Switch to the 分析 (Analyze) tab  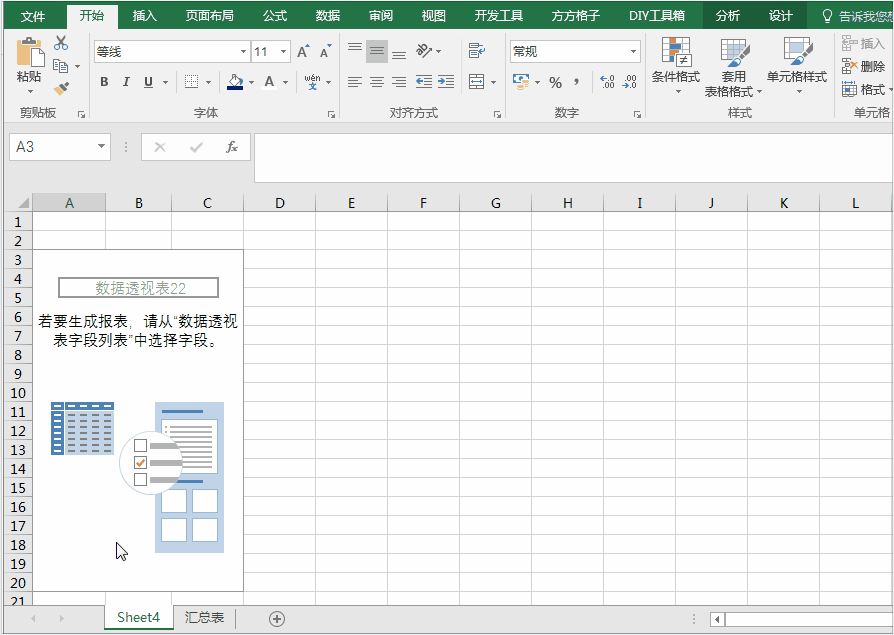tap(728, 16)
